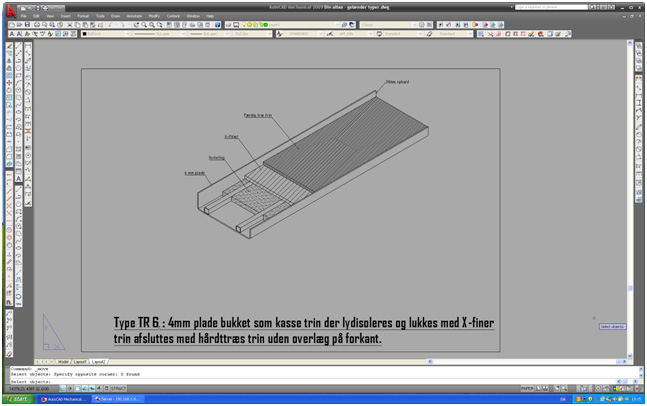Toggle PAPER space button in status bar
This screenshot has width=647, height=406.
(527, 388)
